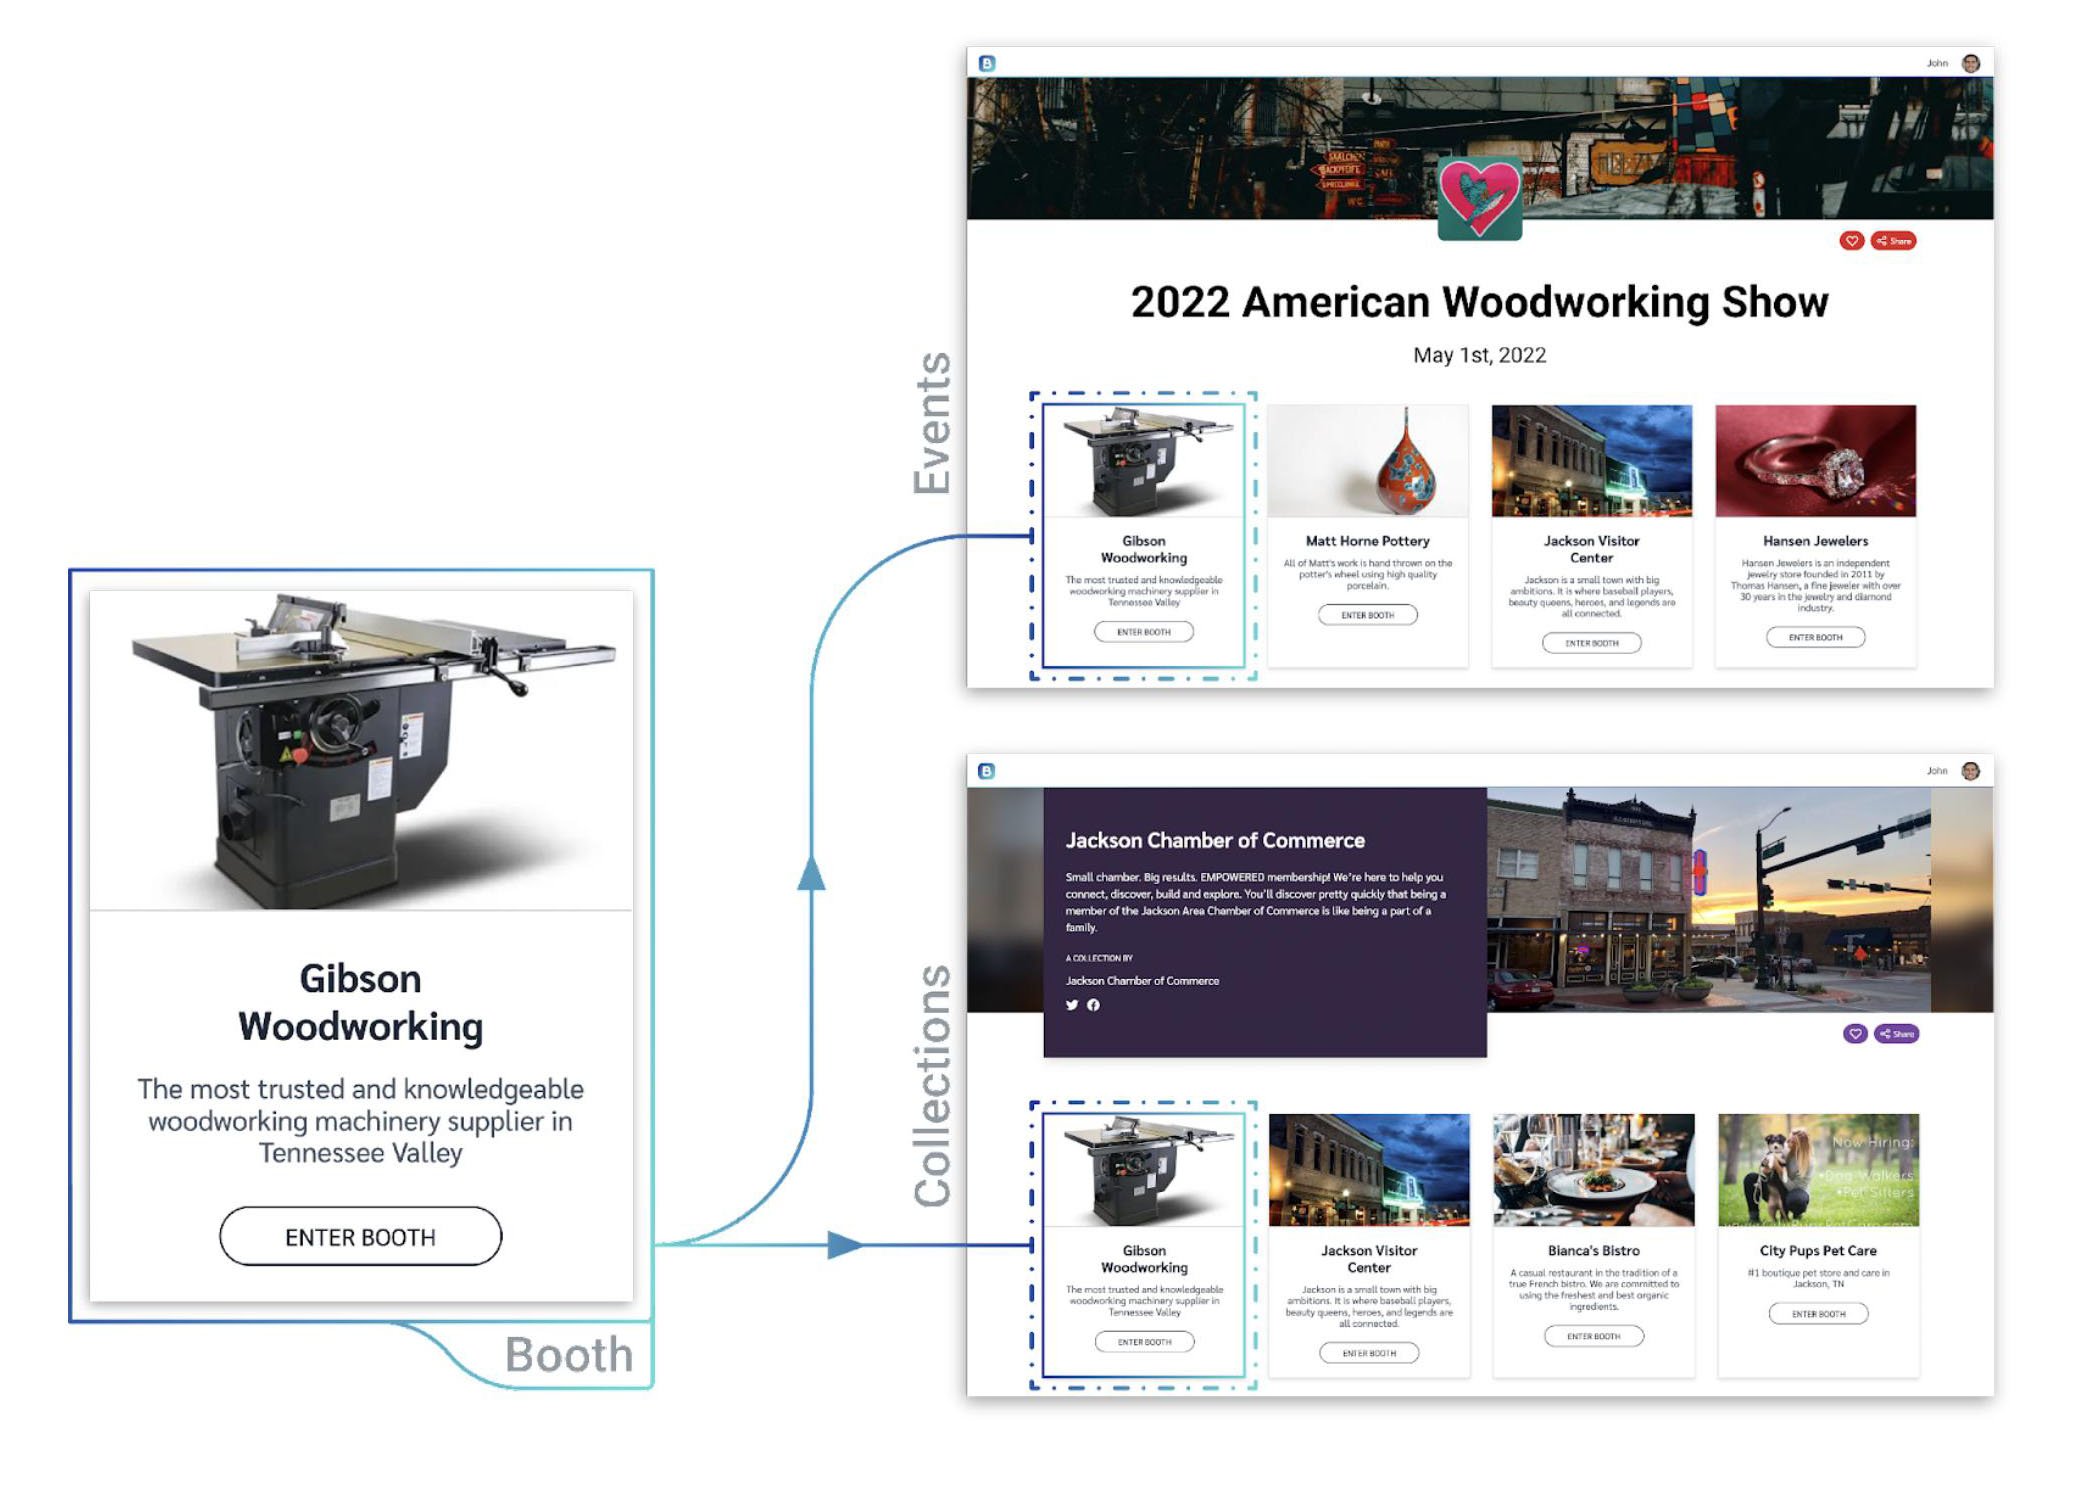Screen dimensions: 2074x1487
Task: Click the street scene banner photo in Collections window
Action: pos(1708,900)
